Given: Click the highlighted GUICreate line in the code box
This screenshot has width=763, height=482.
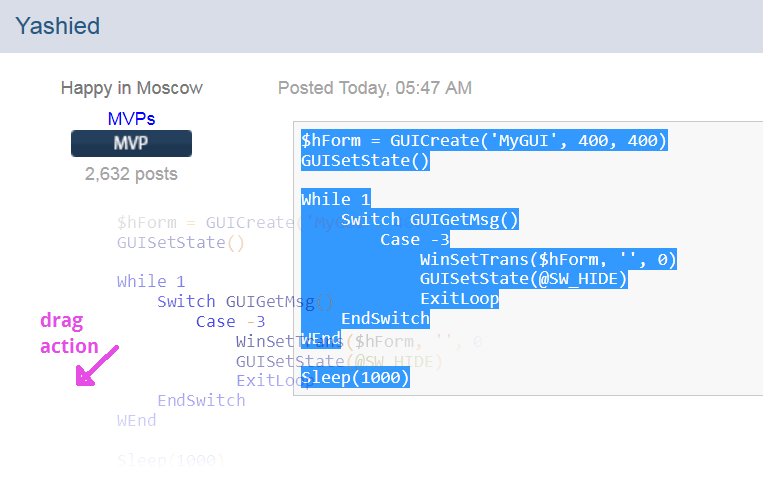Looking at the screenshot, I should (484, 141).
